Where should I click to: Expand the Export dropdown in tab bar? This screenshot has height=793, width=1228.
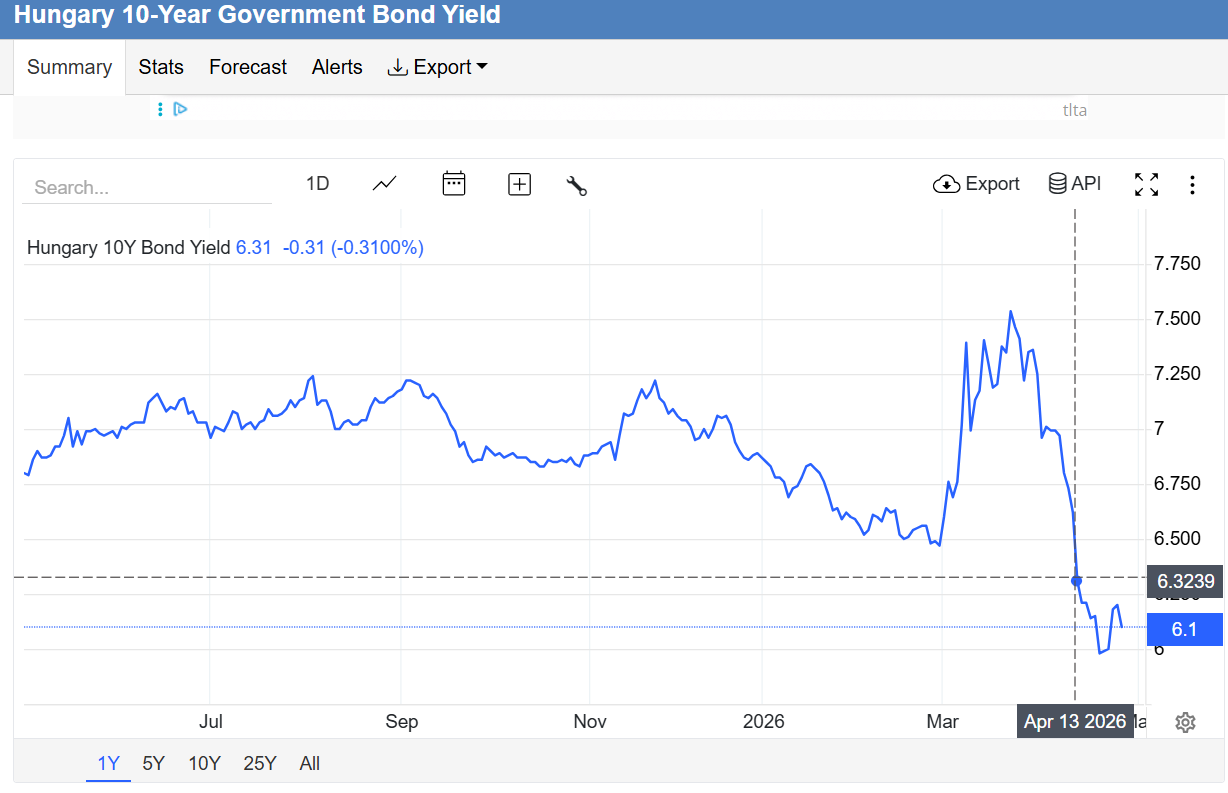coord(438,67)
